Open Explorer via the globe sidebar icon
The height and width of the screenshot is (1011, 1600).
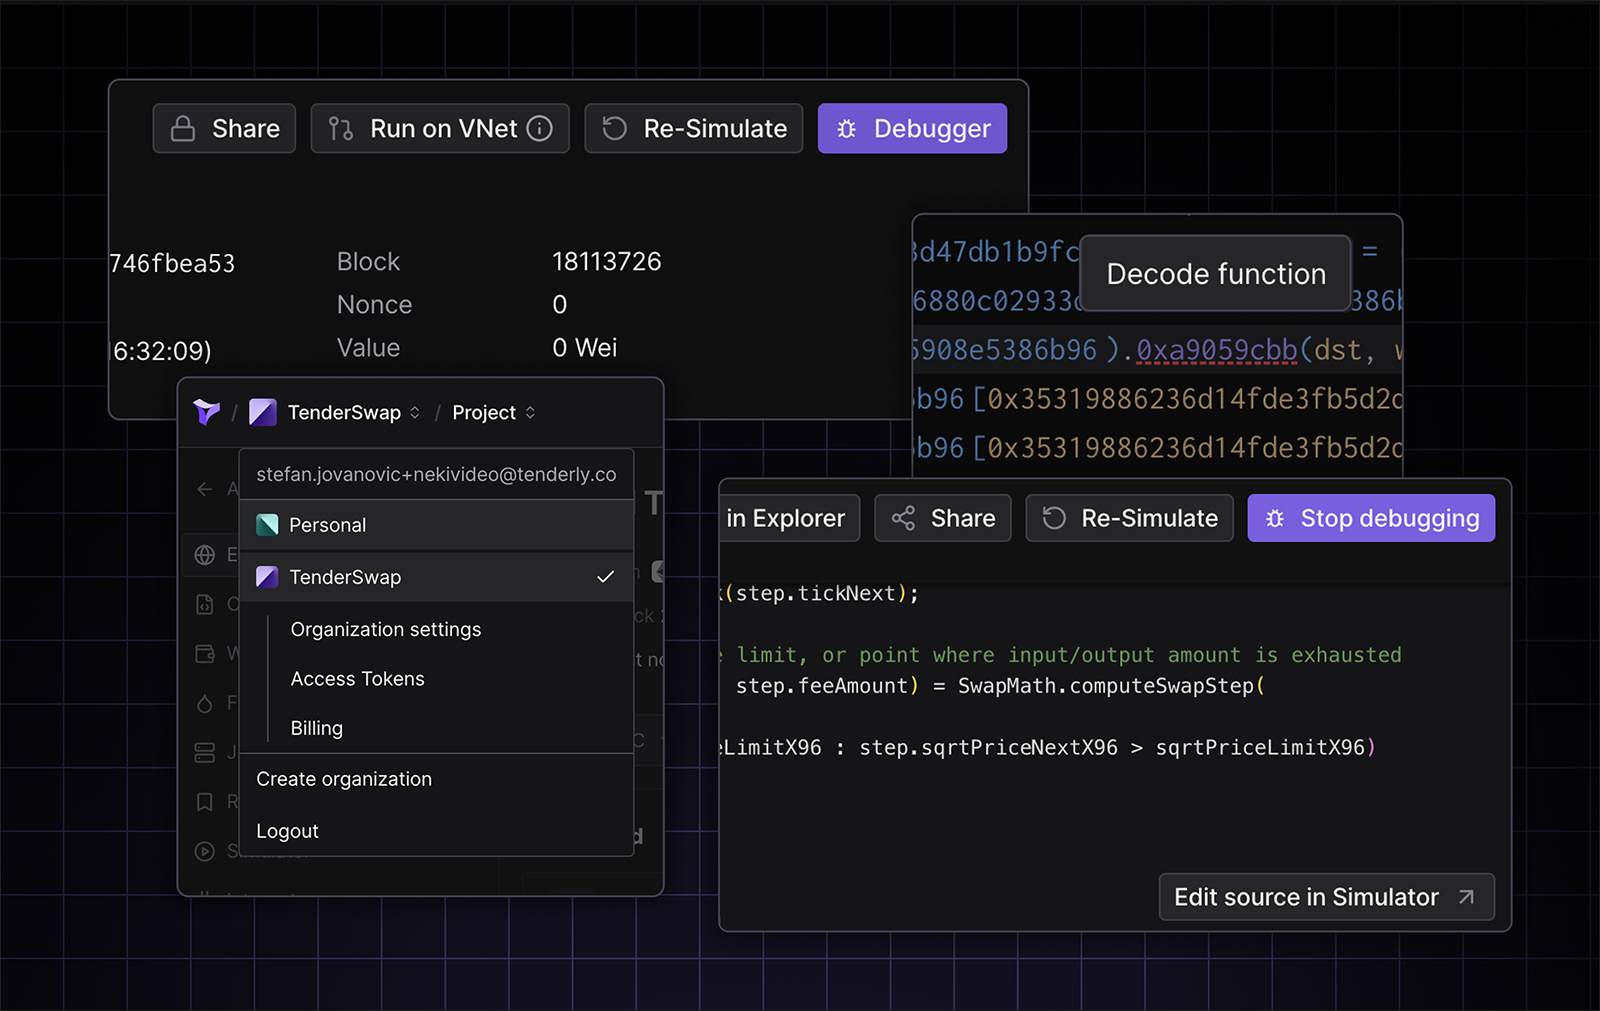click(207, 555)
